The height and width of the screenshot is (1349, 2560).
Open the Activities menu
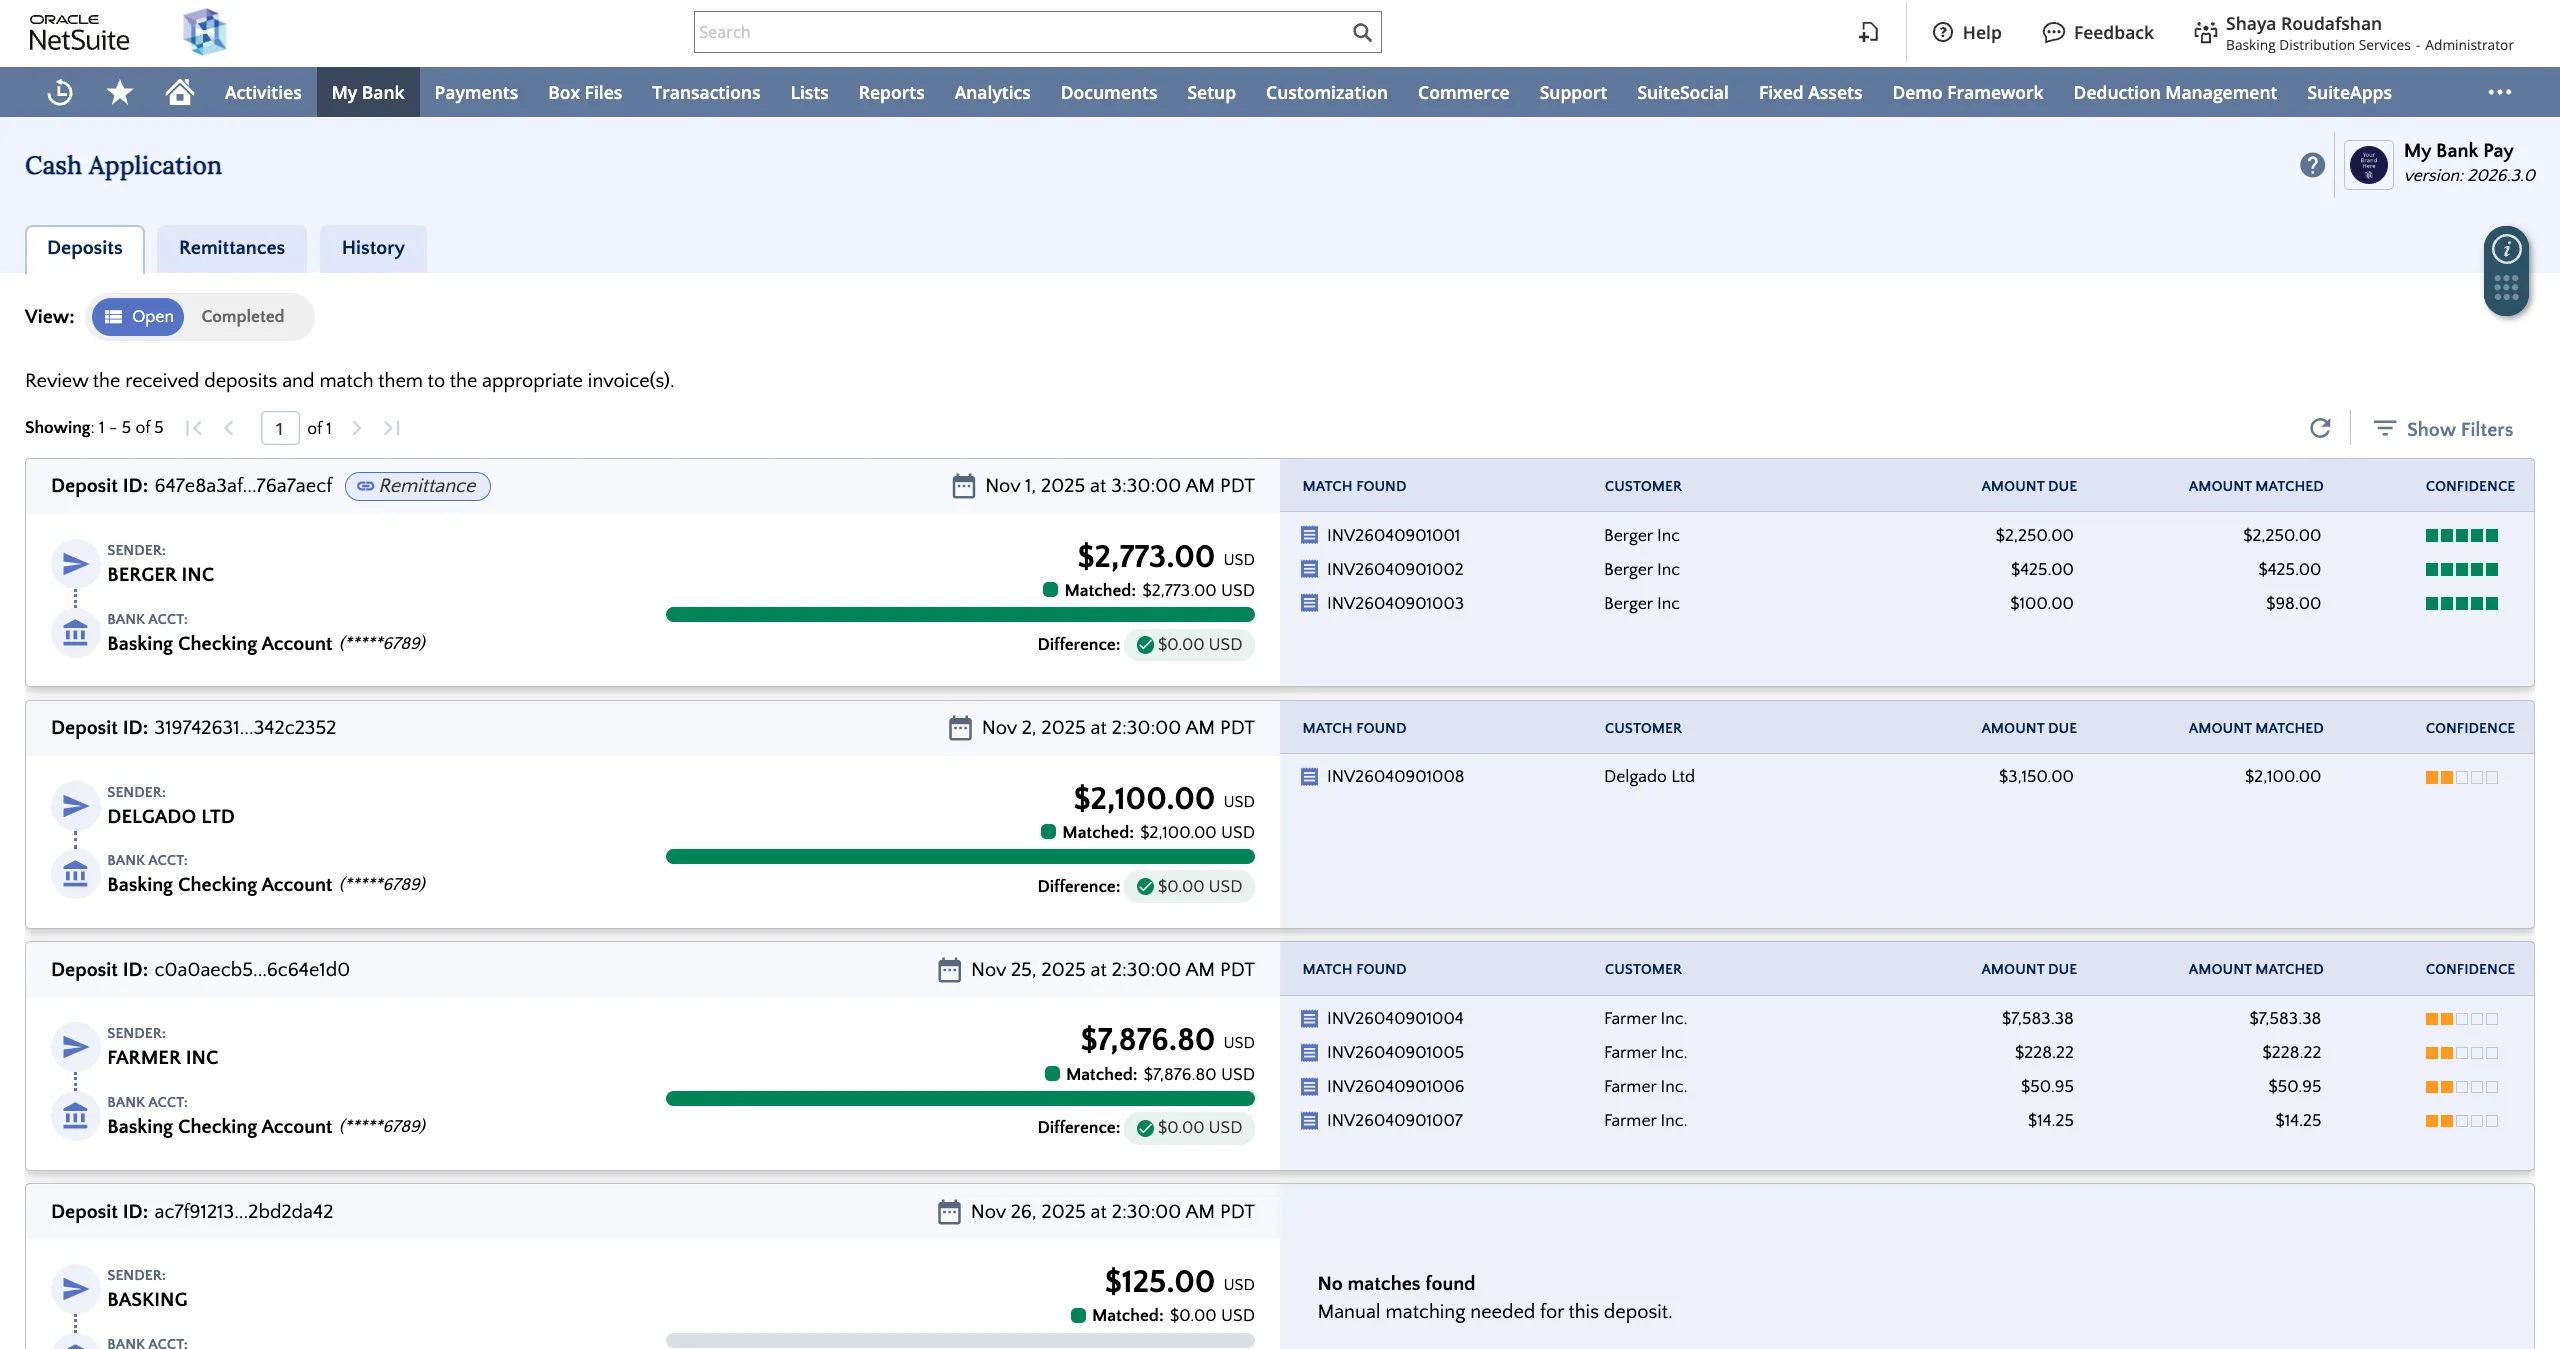tap(263, 92)
